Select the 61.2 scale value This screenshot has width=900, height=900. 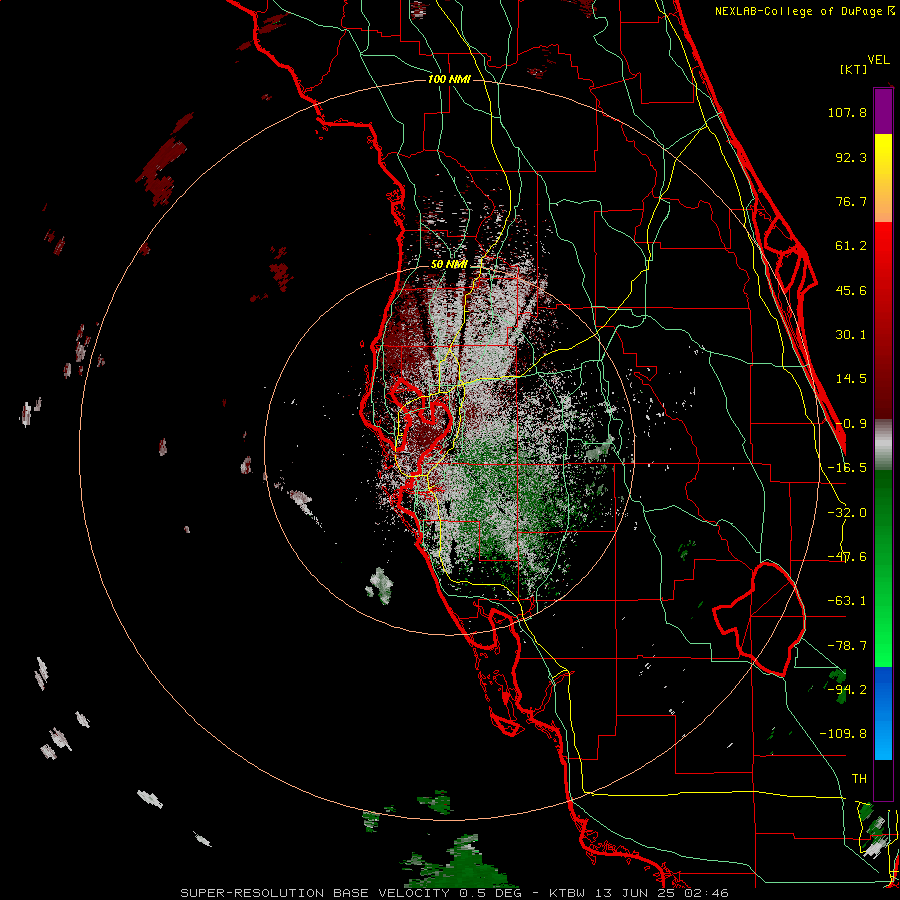pyautogui.click(x=851, y=246)
